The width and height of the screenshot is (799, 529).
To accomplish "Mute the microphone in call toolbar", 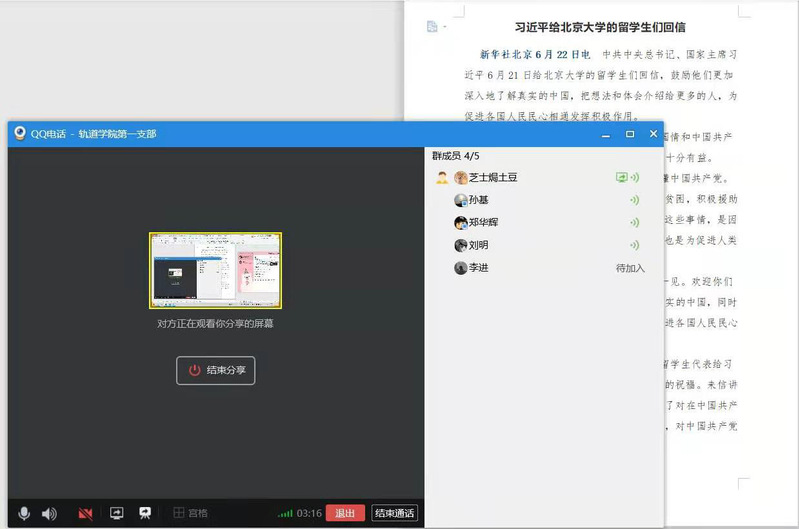I will point(23,513).
